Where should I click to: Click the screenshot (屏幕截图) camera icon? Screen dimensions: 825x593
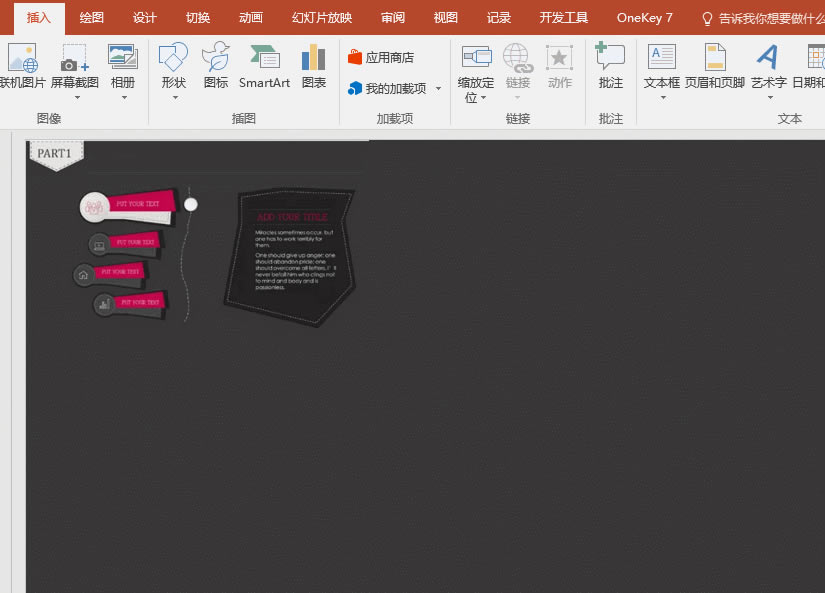point(74,58)
